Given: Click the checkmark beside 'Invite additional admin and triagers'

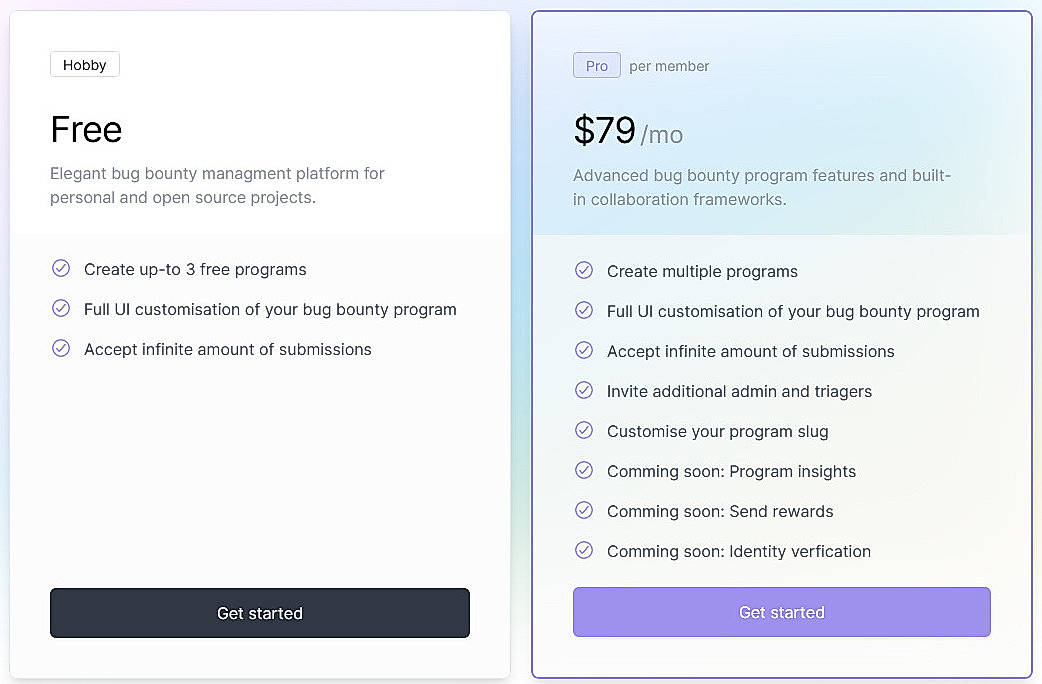Looking at the screenshot, I should 584,390.
